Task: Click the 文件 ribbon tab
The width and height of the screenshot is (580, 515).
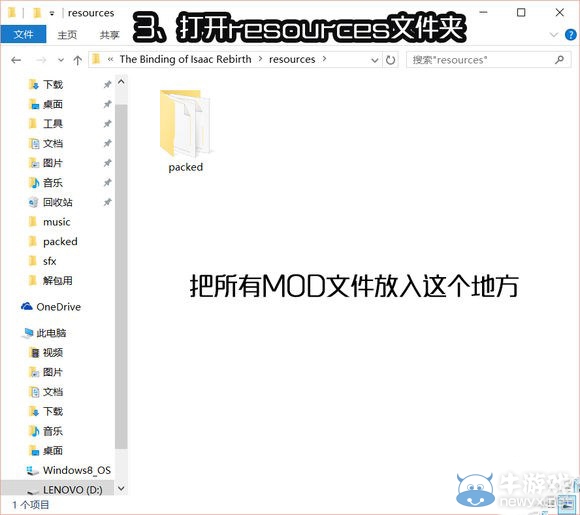Action: click(23, 34)
